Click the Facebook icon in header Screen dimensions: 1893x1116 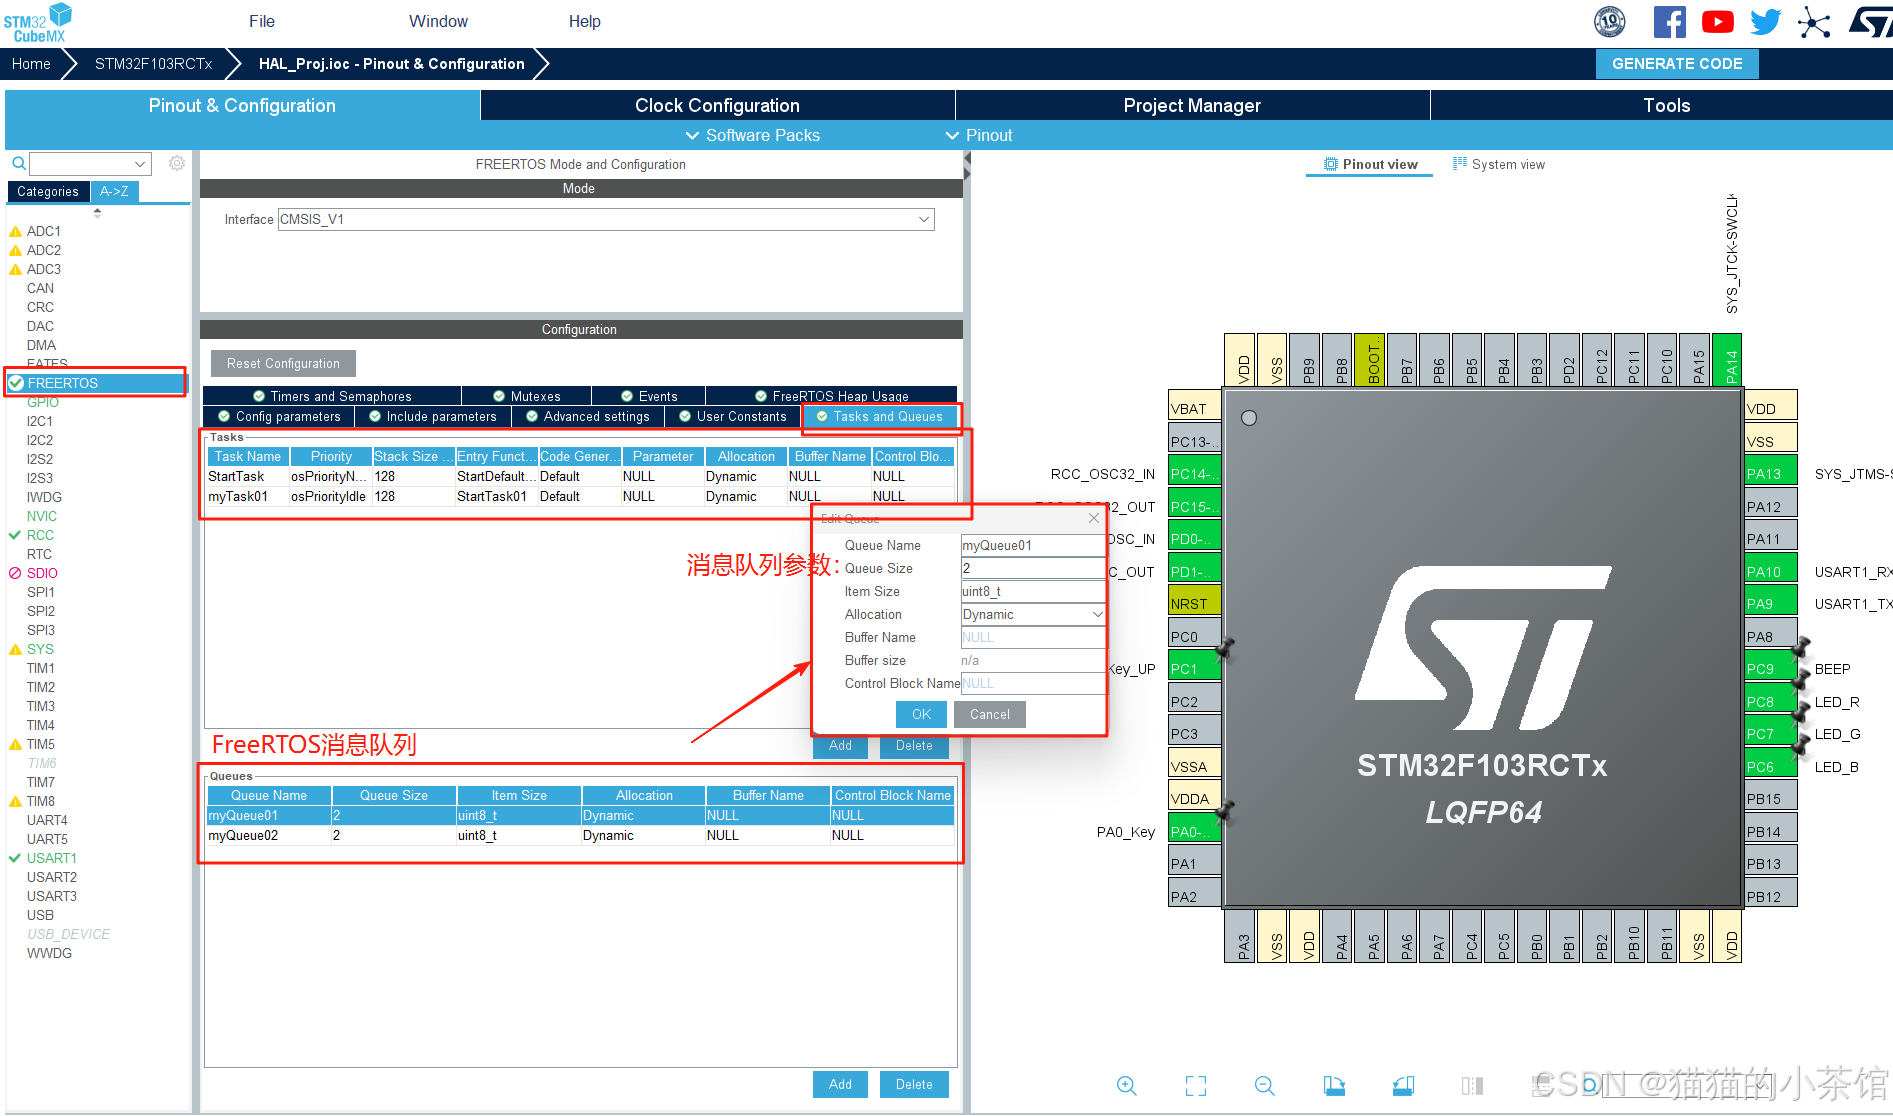pos(1669,21)
